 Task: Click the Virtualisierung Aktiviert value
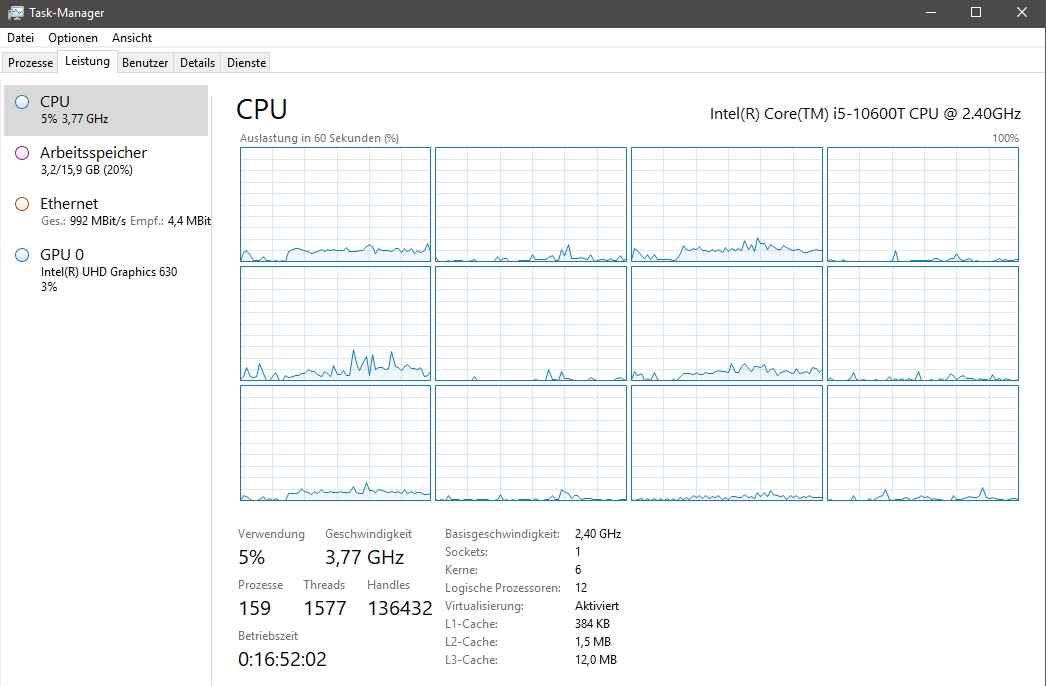point(597,606)
